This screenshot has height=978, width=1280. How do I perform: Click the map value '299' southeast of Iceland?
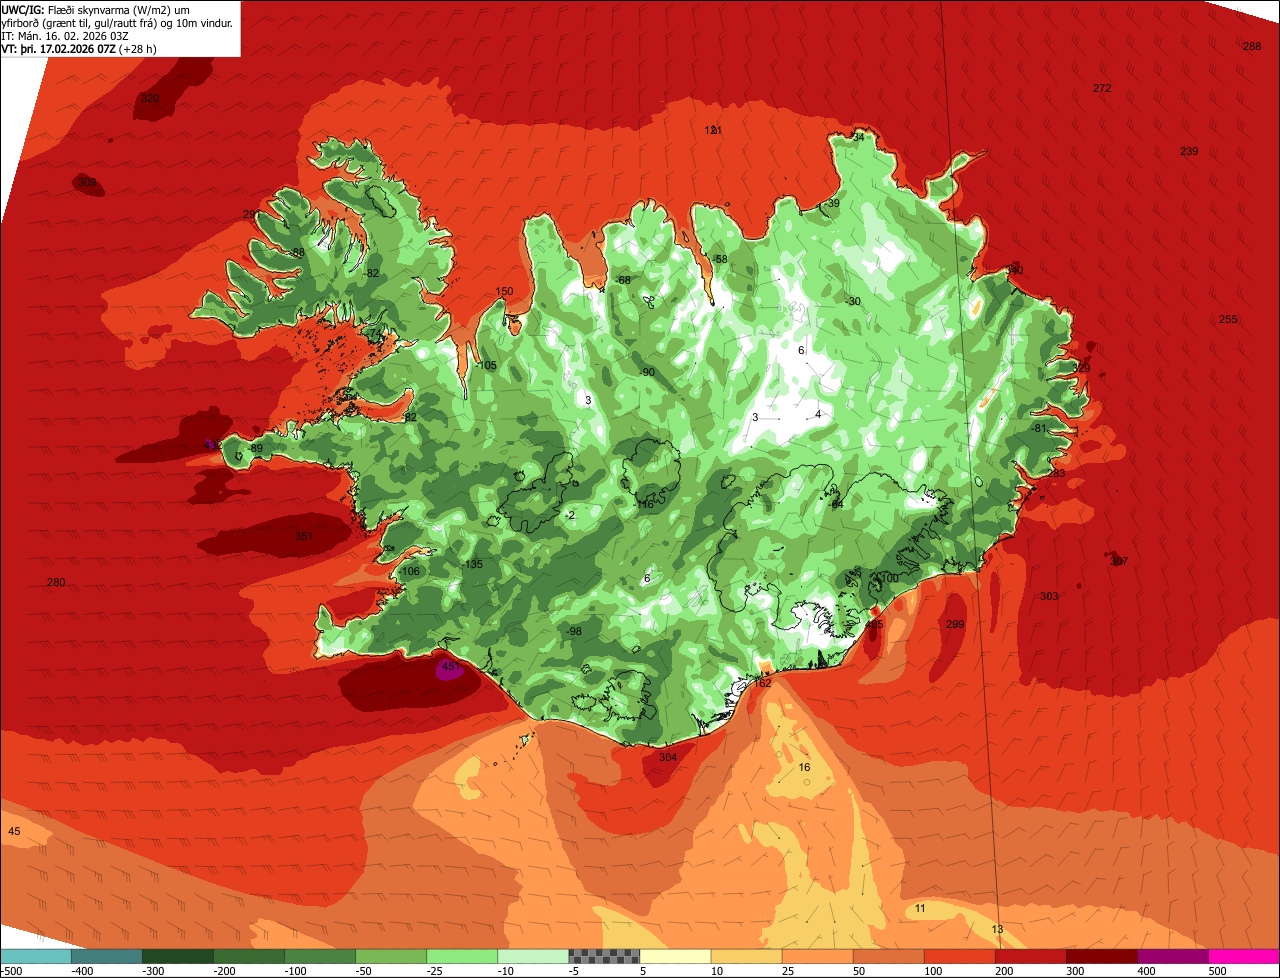pyautogui.click(x=955, y=624)
